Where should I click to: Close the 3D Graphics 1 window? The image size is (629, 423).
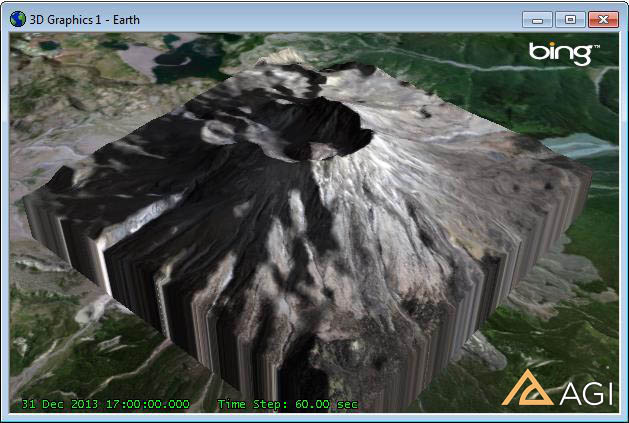click(x=602, y=18)
